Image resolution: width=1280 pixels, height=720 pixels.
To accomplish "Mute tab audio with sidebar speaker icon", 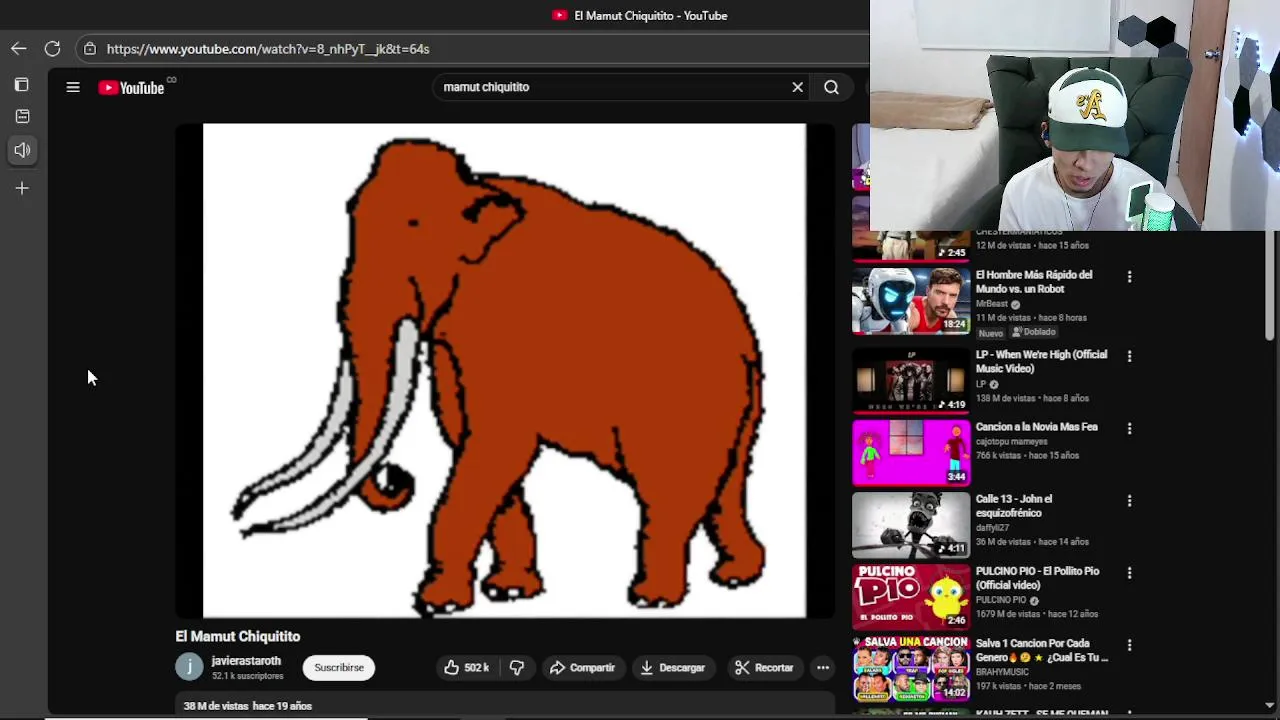I will 22,150.
